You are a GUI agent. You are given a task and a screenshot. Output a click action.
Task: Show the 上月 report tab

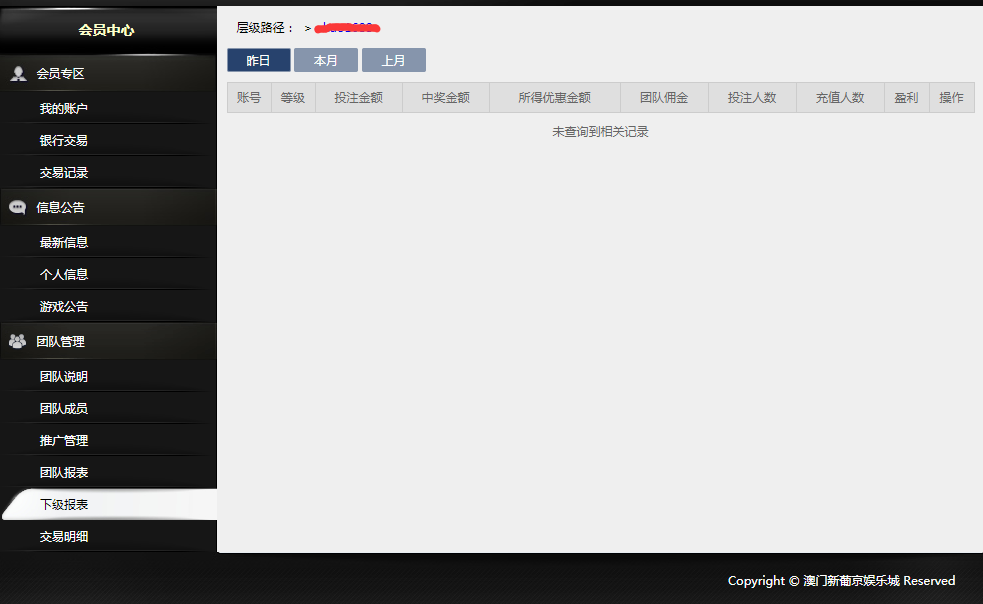[x=393, y=60]
